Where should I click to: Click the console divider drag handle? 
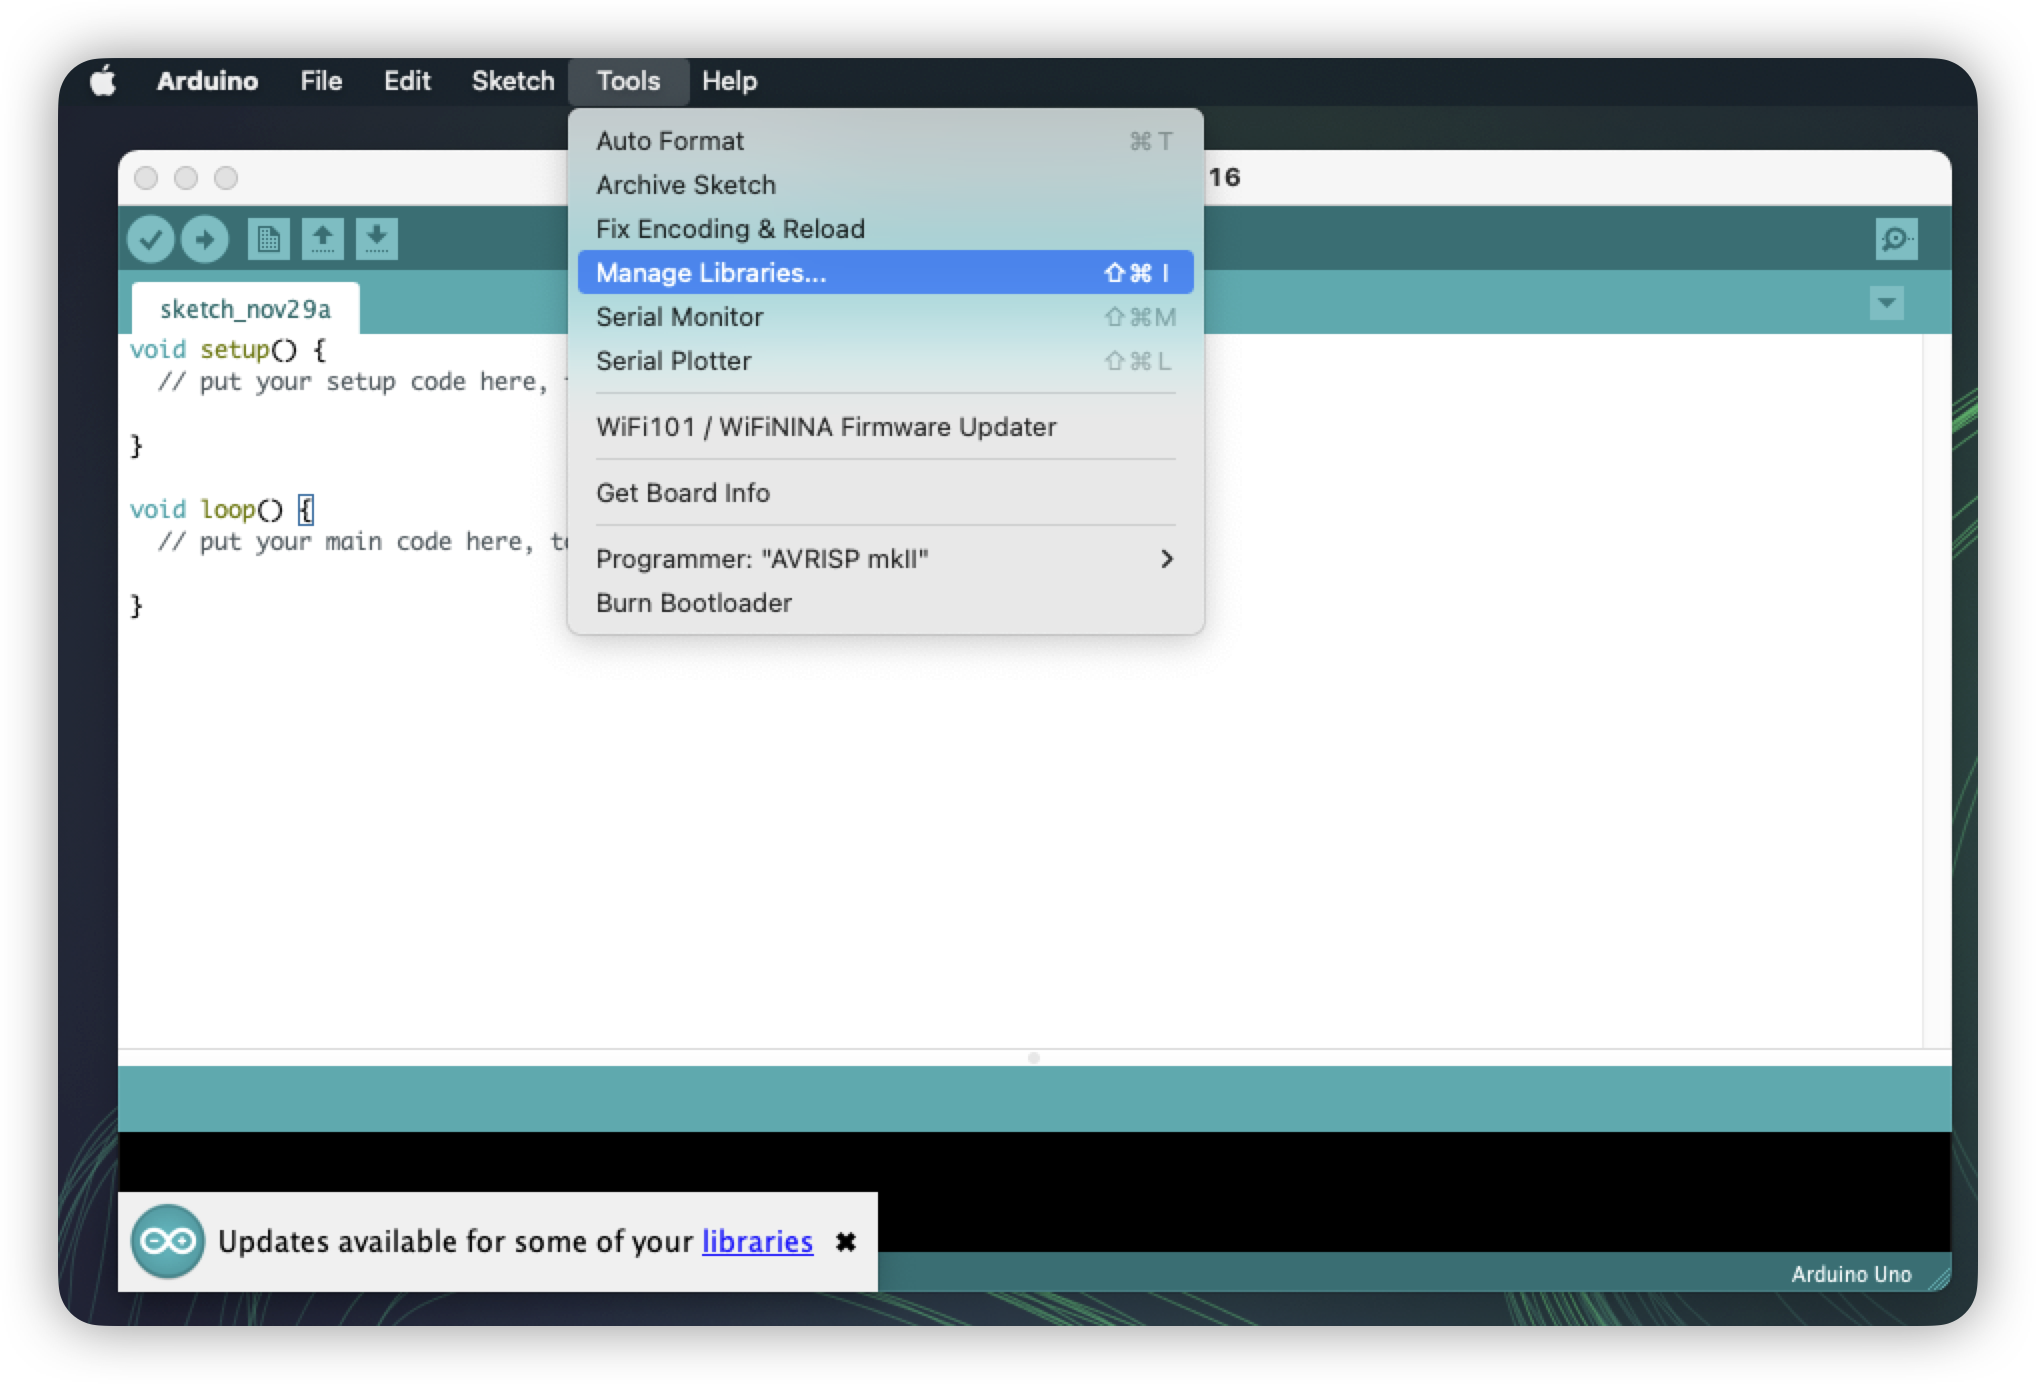(x=1034, y=1057)
